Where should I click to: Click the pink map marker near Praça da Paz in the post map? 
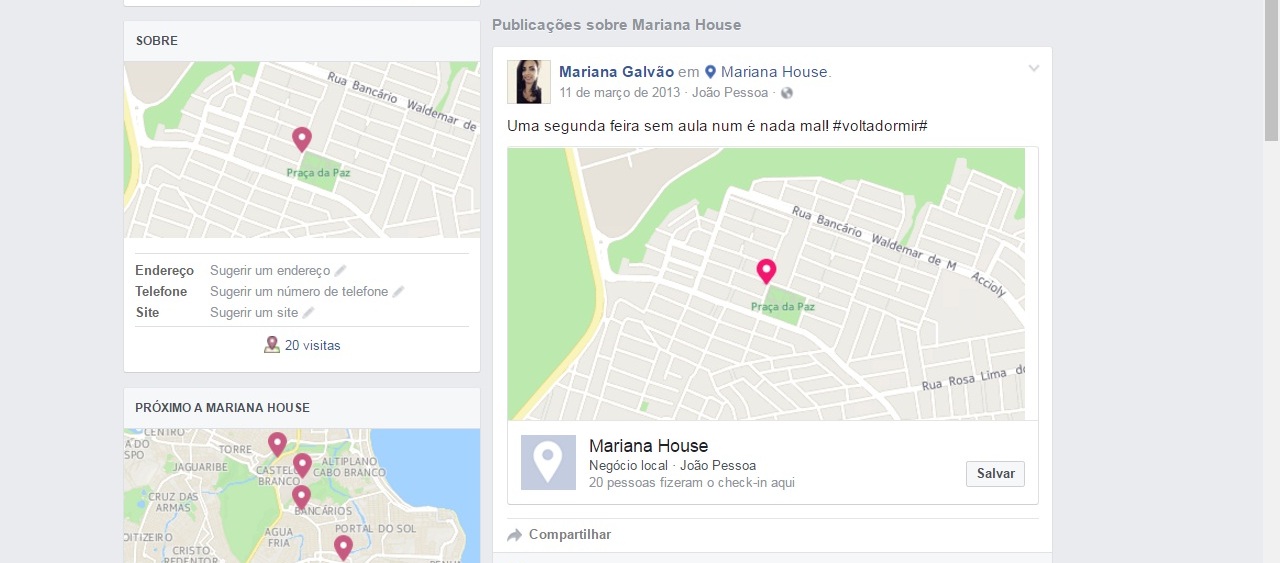point(766,271)
